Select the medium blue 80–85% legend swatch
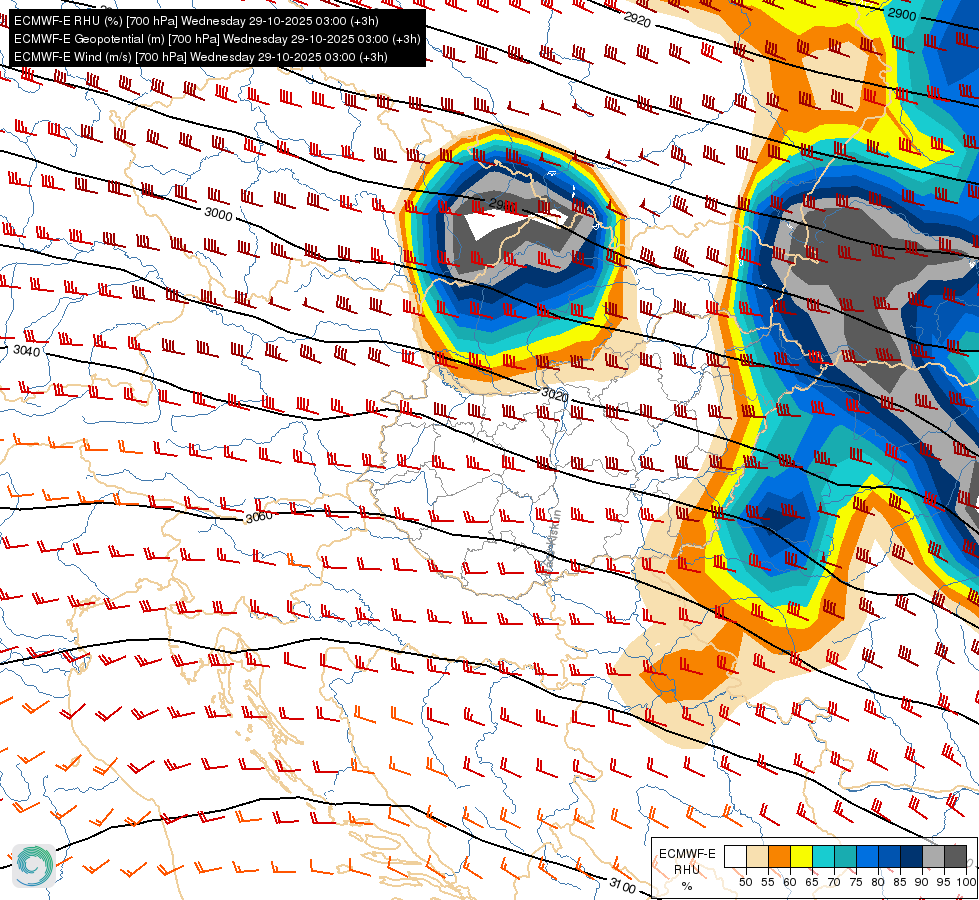 pyautogui.click(x=889, y=857)
